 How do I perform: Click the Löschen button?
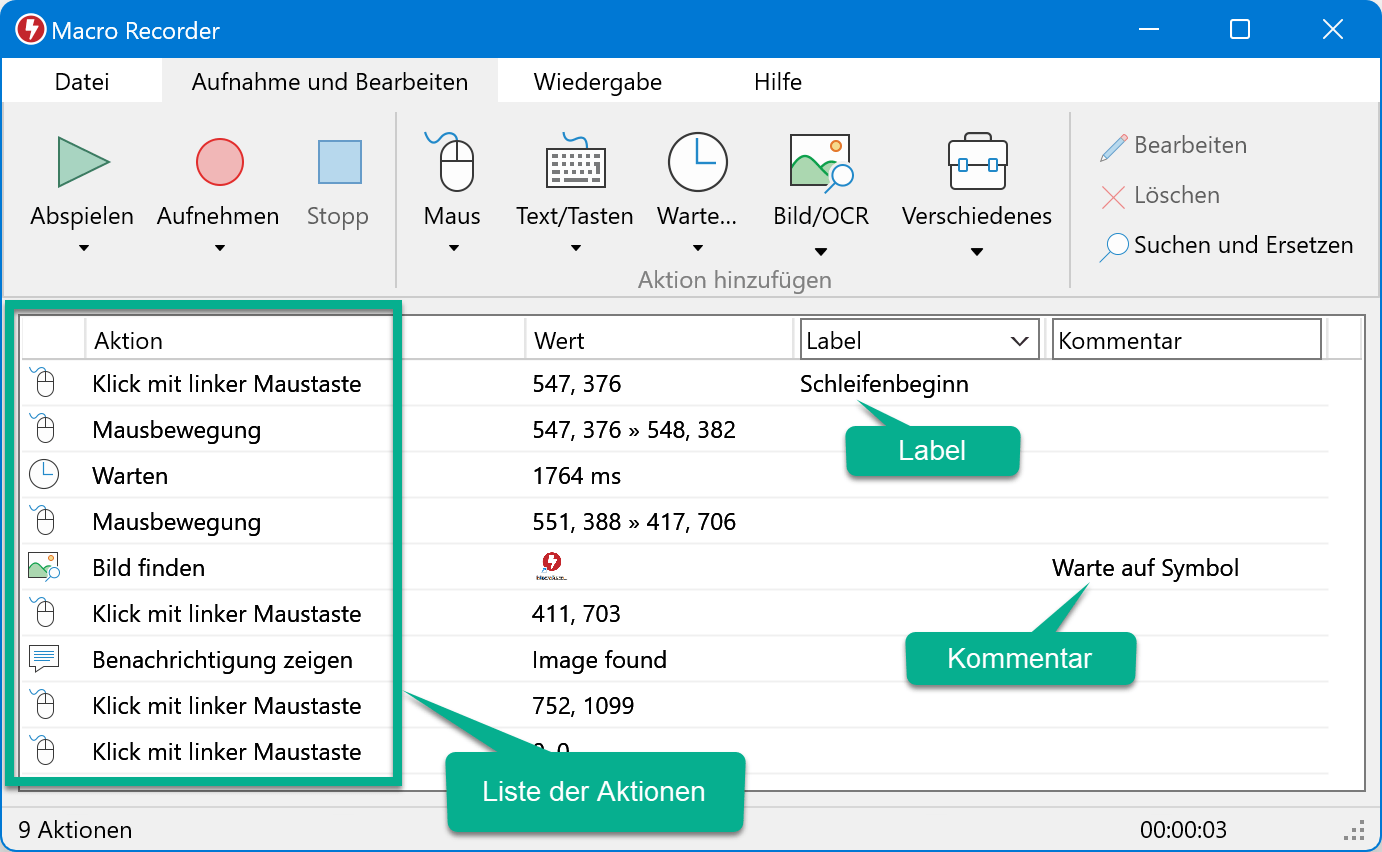[1160, 196]
